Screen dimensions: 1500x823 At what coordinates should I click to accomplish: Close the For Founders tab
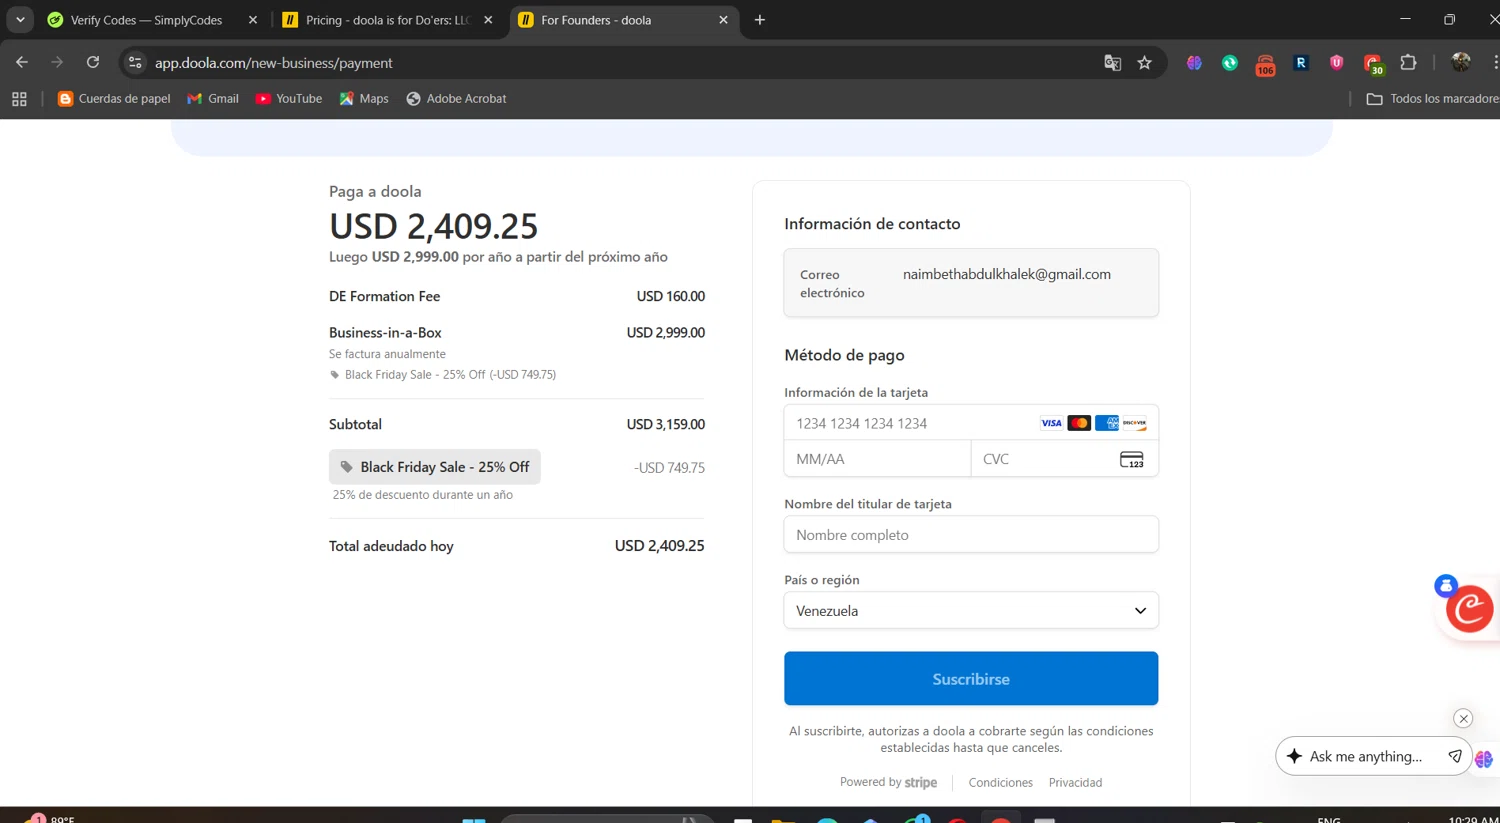(x=723, y=20)
